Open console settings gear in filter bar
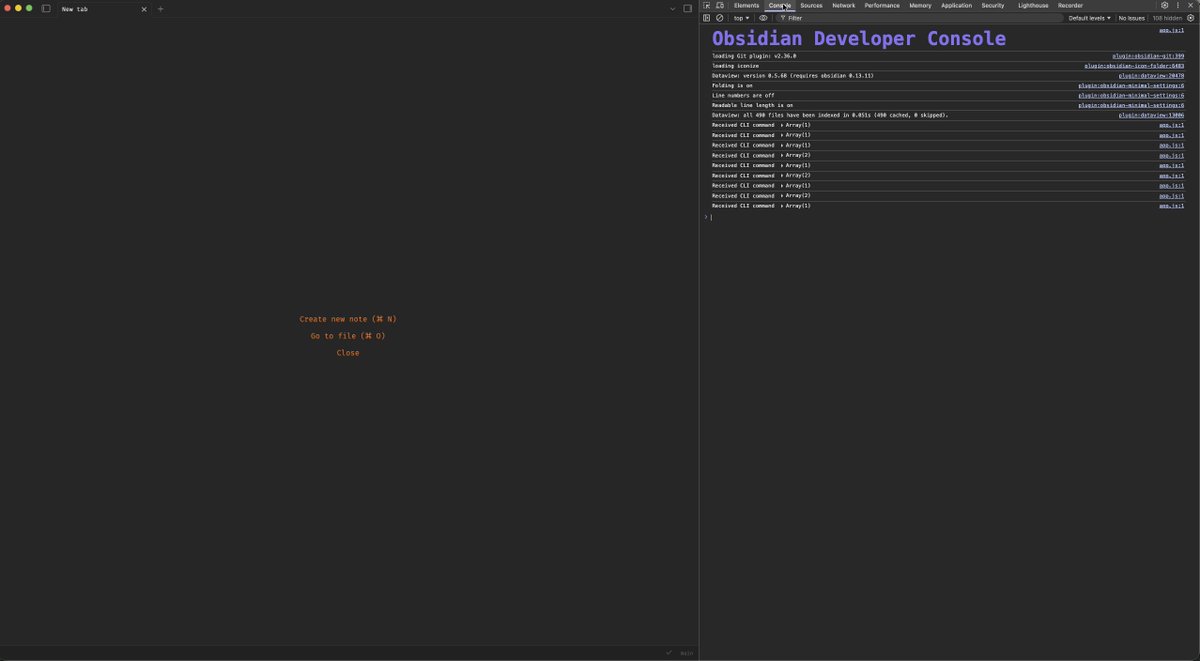This screenshot has width=1200, height=661. (x=1190, y=18)
